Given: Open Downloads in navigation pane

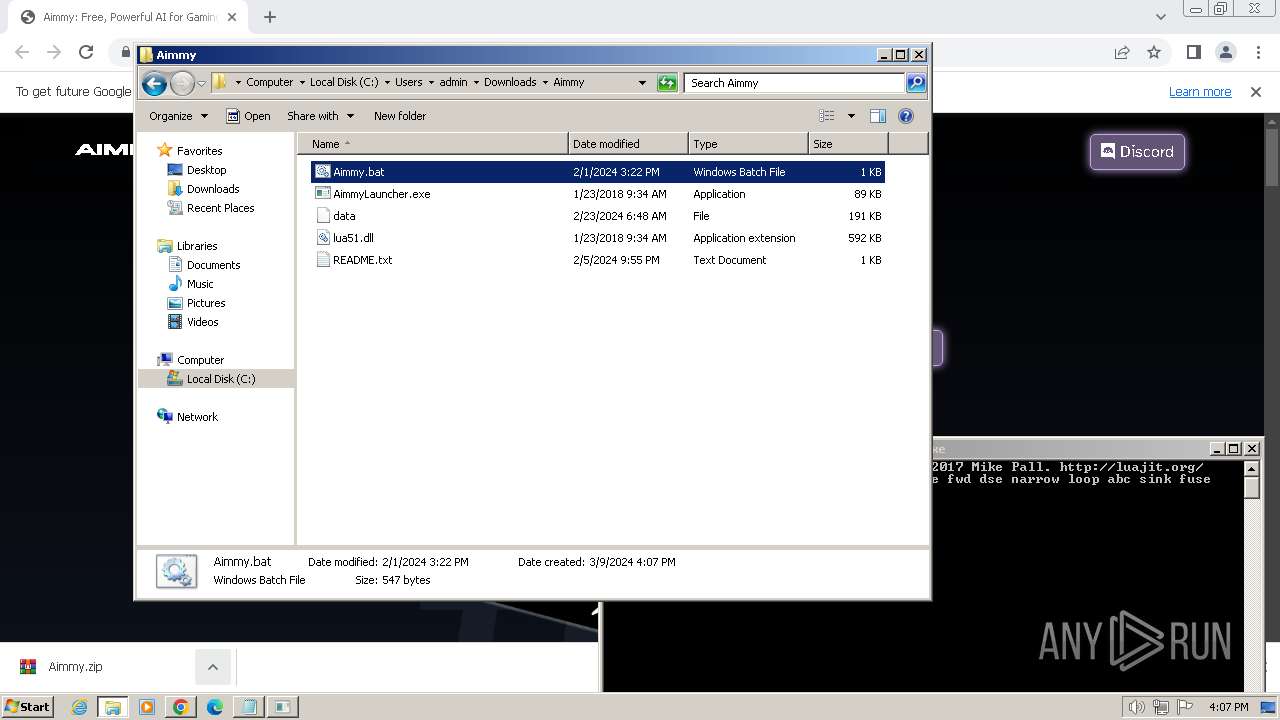Looking at the screenshot, I should point(213,189).
